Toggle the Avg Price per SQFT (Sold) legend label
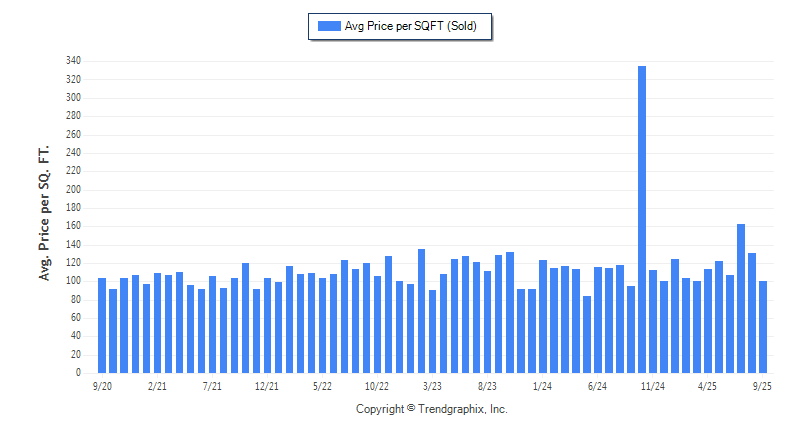The height and width of the screenshot is (434, 800). click(412, 27)
